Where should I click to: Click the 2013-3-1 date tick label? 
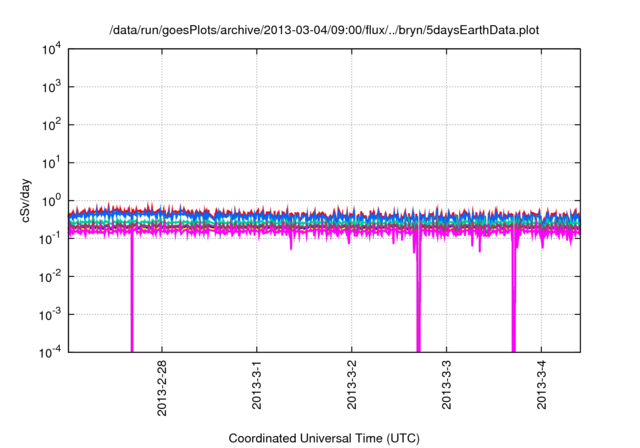[257, 384]
